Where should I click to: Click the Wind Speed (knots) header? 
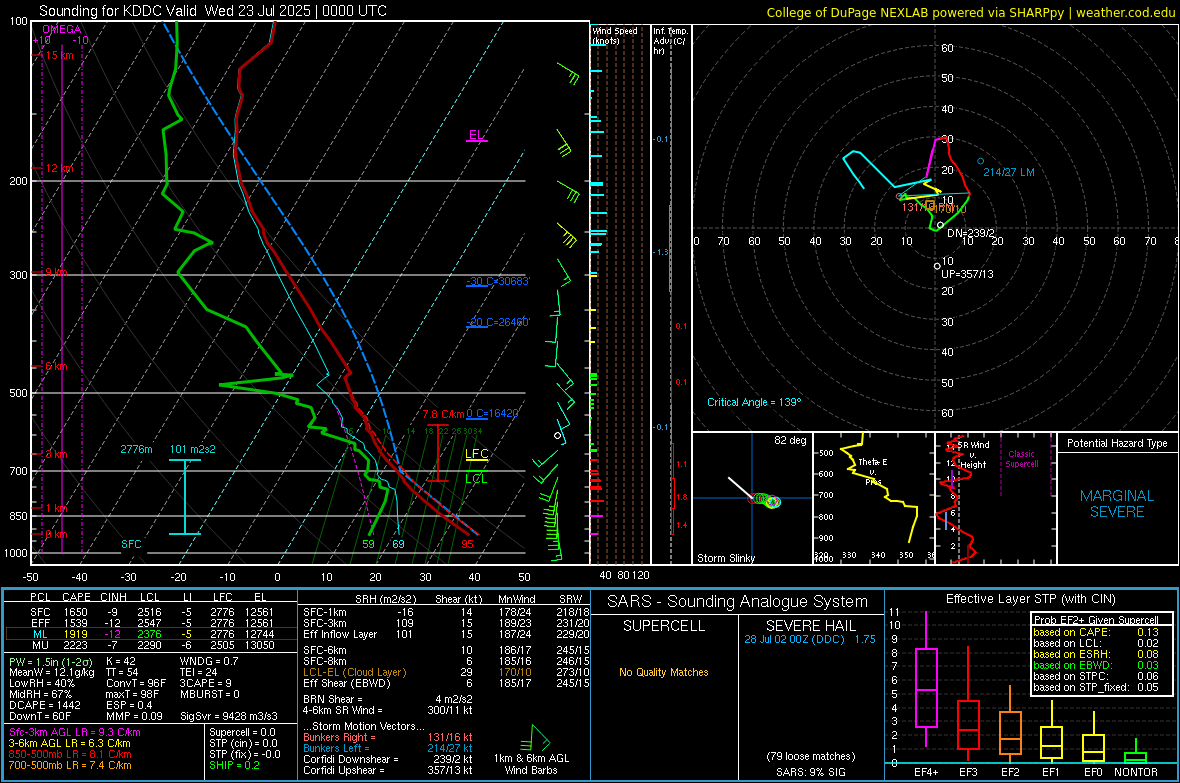[615, 35]
